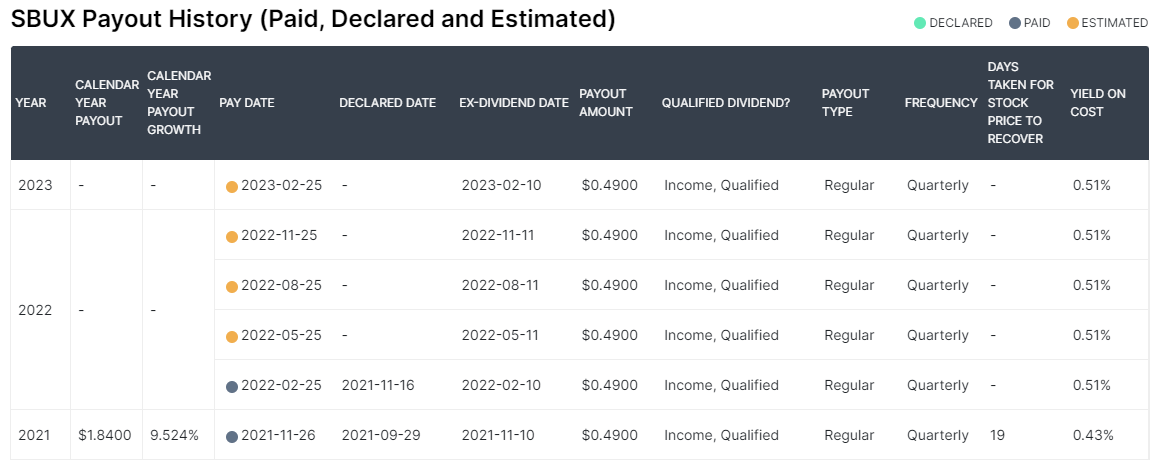This screenshot has width=1161, height=473.
Task: Click the 2021 year cell
Action: click(x=34, y=436)
